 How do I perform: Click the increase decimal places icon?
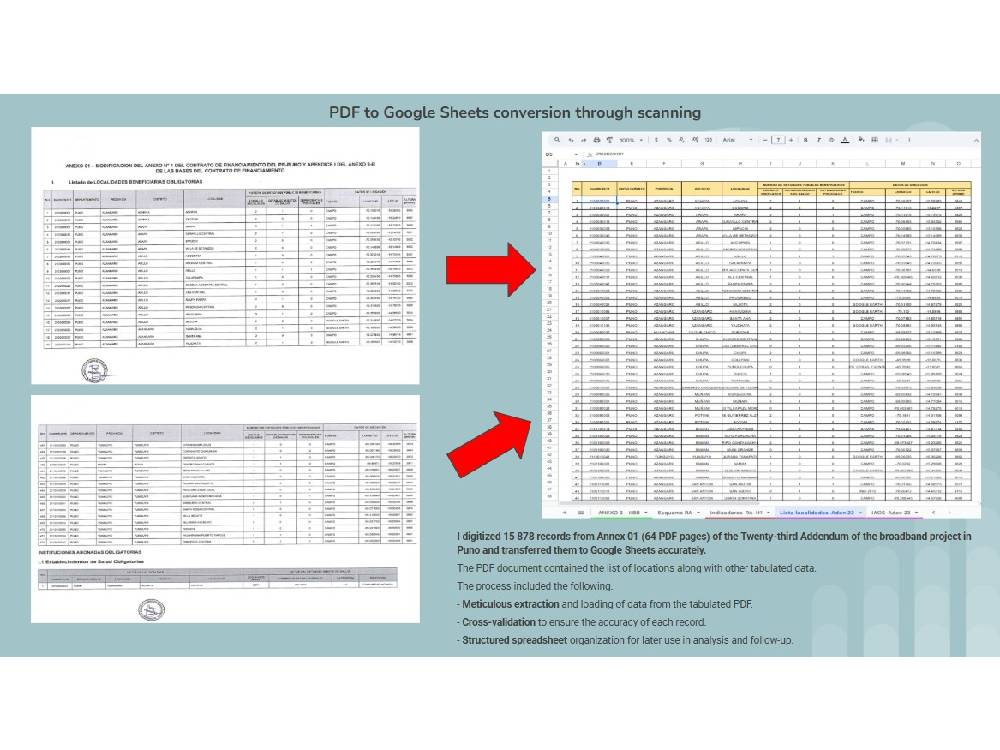pyautogui.click(x=695, y=140)
